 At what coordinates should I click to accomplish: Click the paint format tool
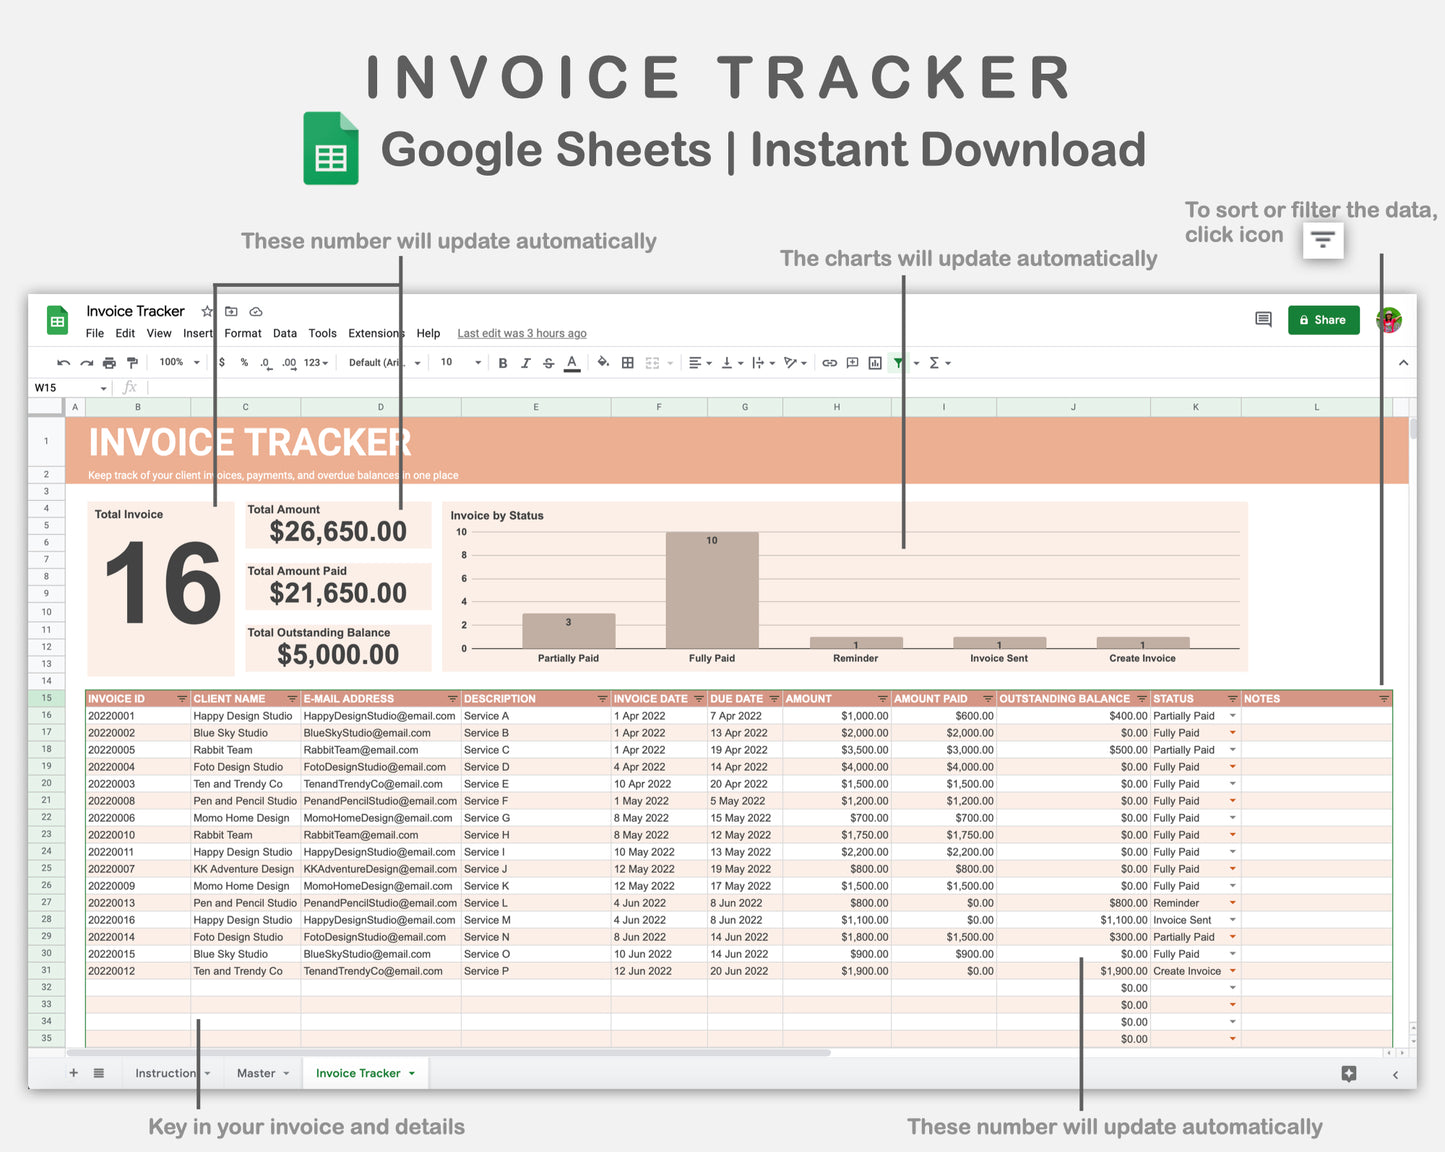tap(133, 362)
